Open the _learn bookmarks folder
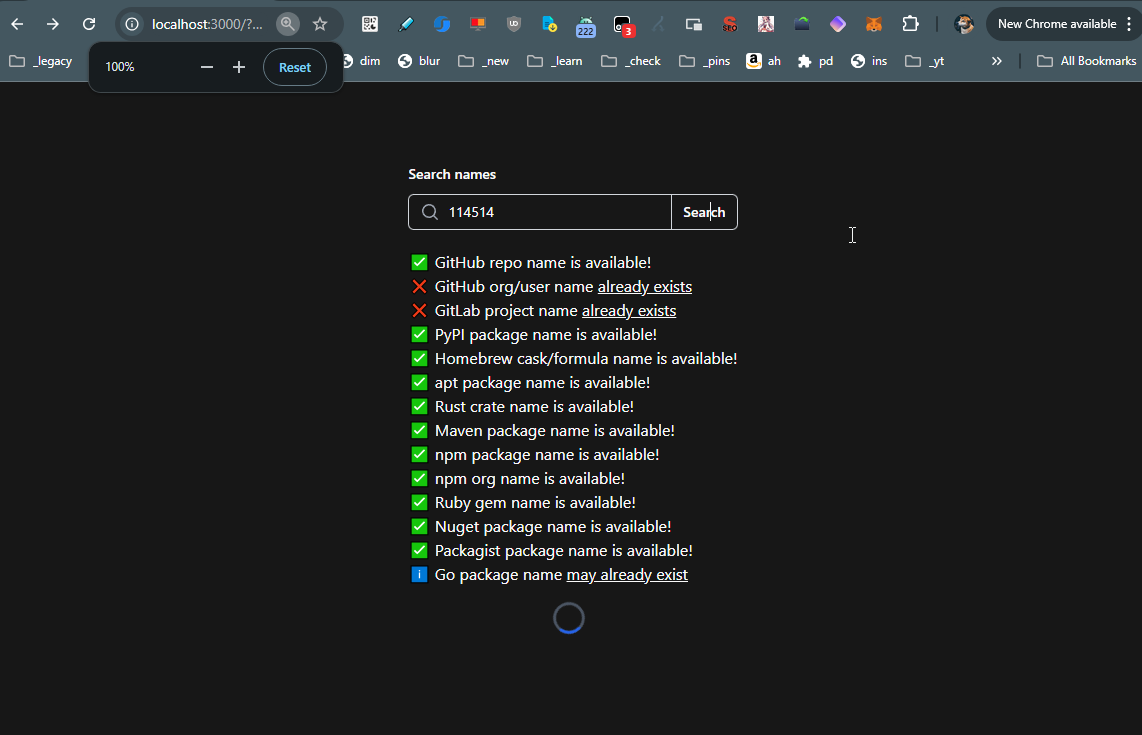 pos(555,61)
